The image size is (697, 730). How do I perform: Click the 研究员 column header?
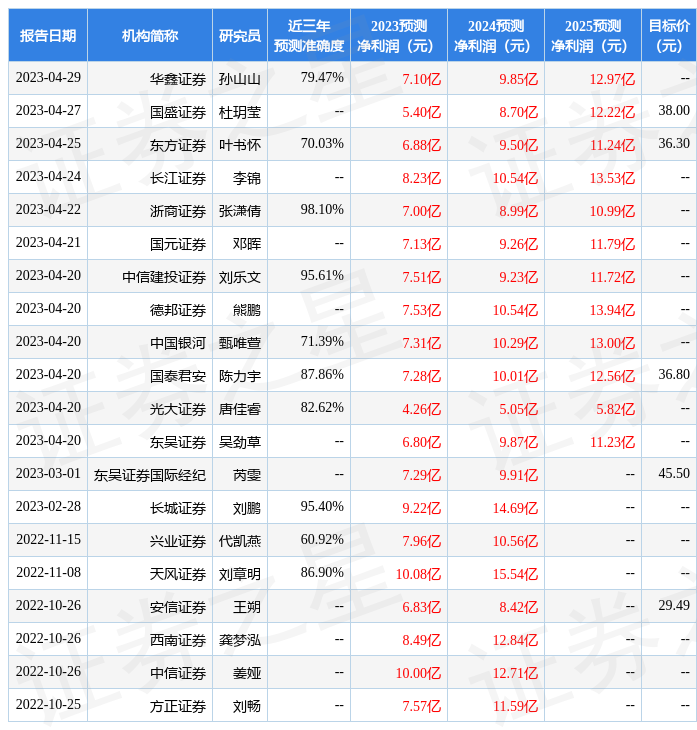239,35
